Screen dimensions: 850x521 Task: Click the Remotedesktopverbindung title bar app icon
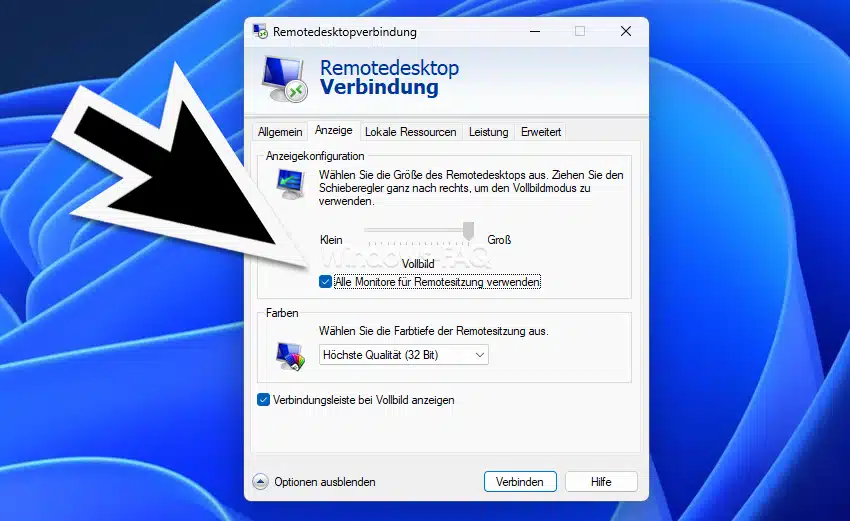click(260, 31)
